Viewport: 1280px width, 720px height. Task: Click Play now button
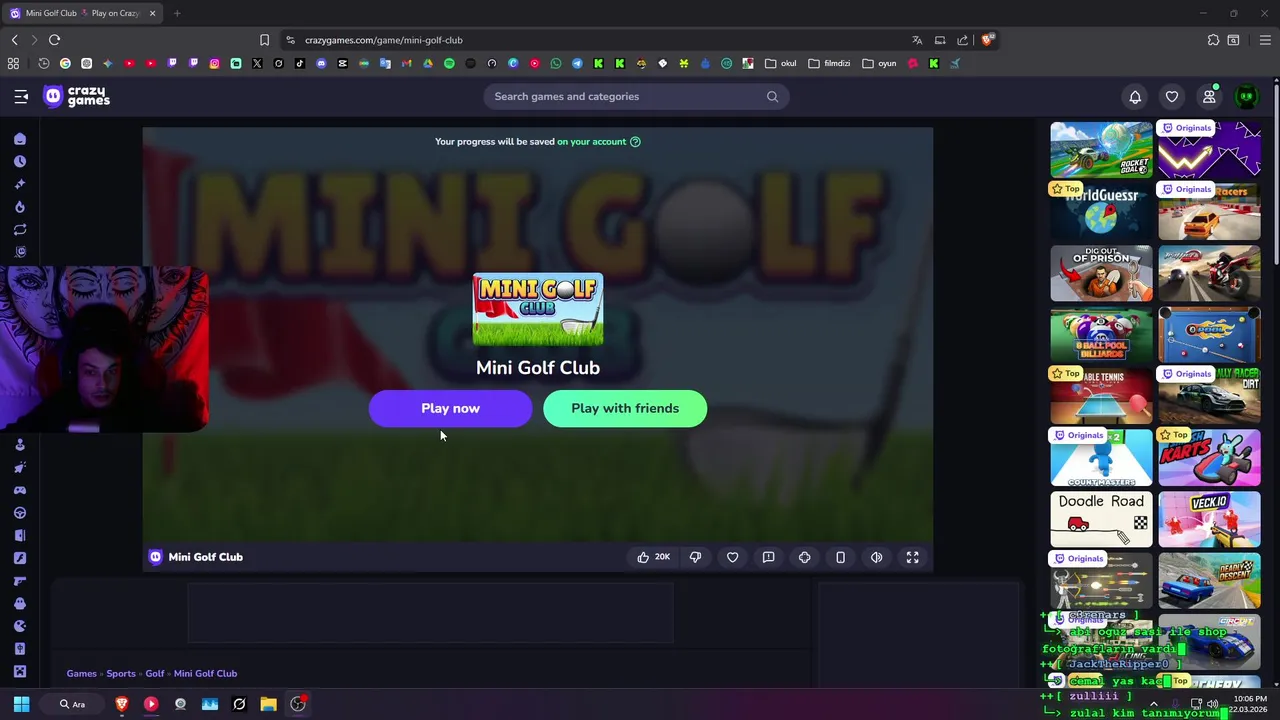[450, 408]
